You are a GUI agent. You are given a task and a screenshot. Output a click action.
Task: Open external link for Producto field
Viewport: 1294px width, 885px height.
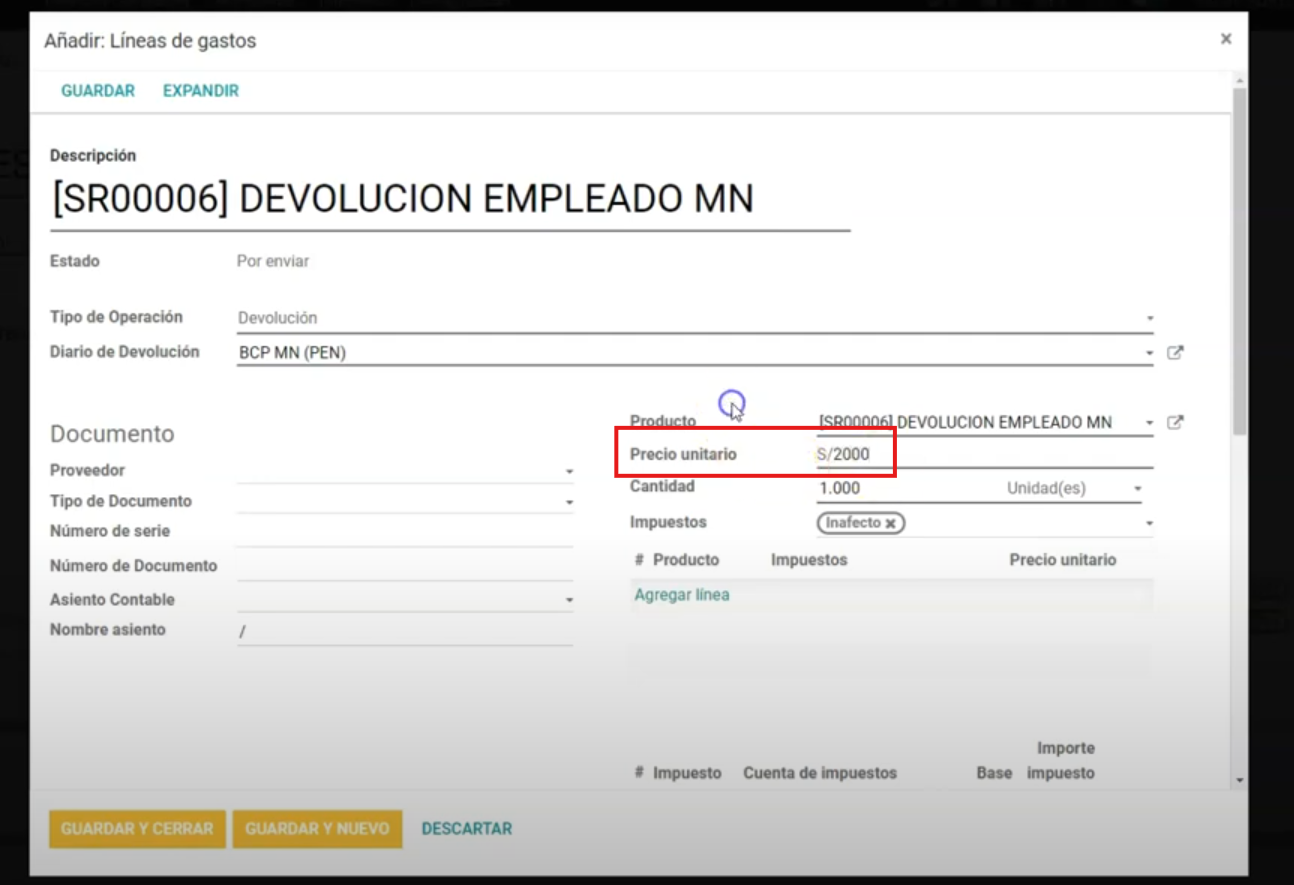pos(1175,422)
